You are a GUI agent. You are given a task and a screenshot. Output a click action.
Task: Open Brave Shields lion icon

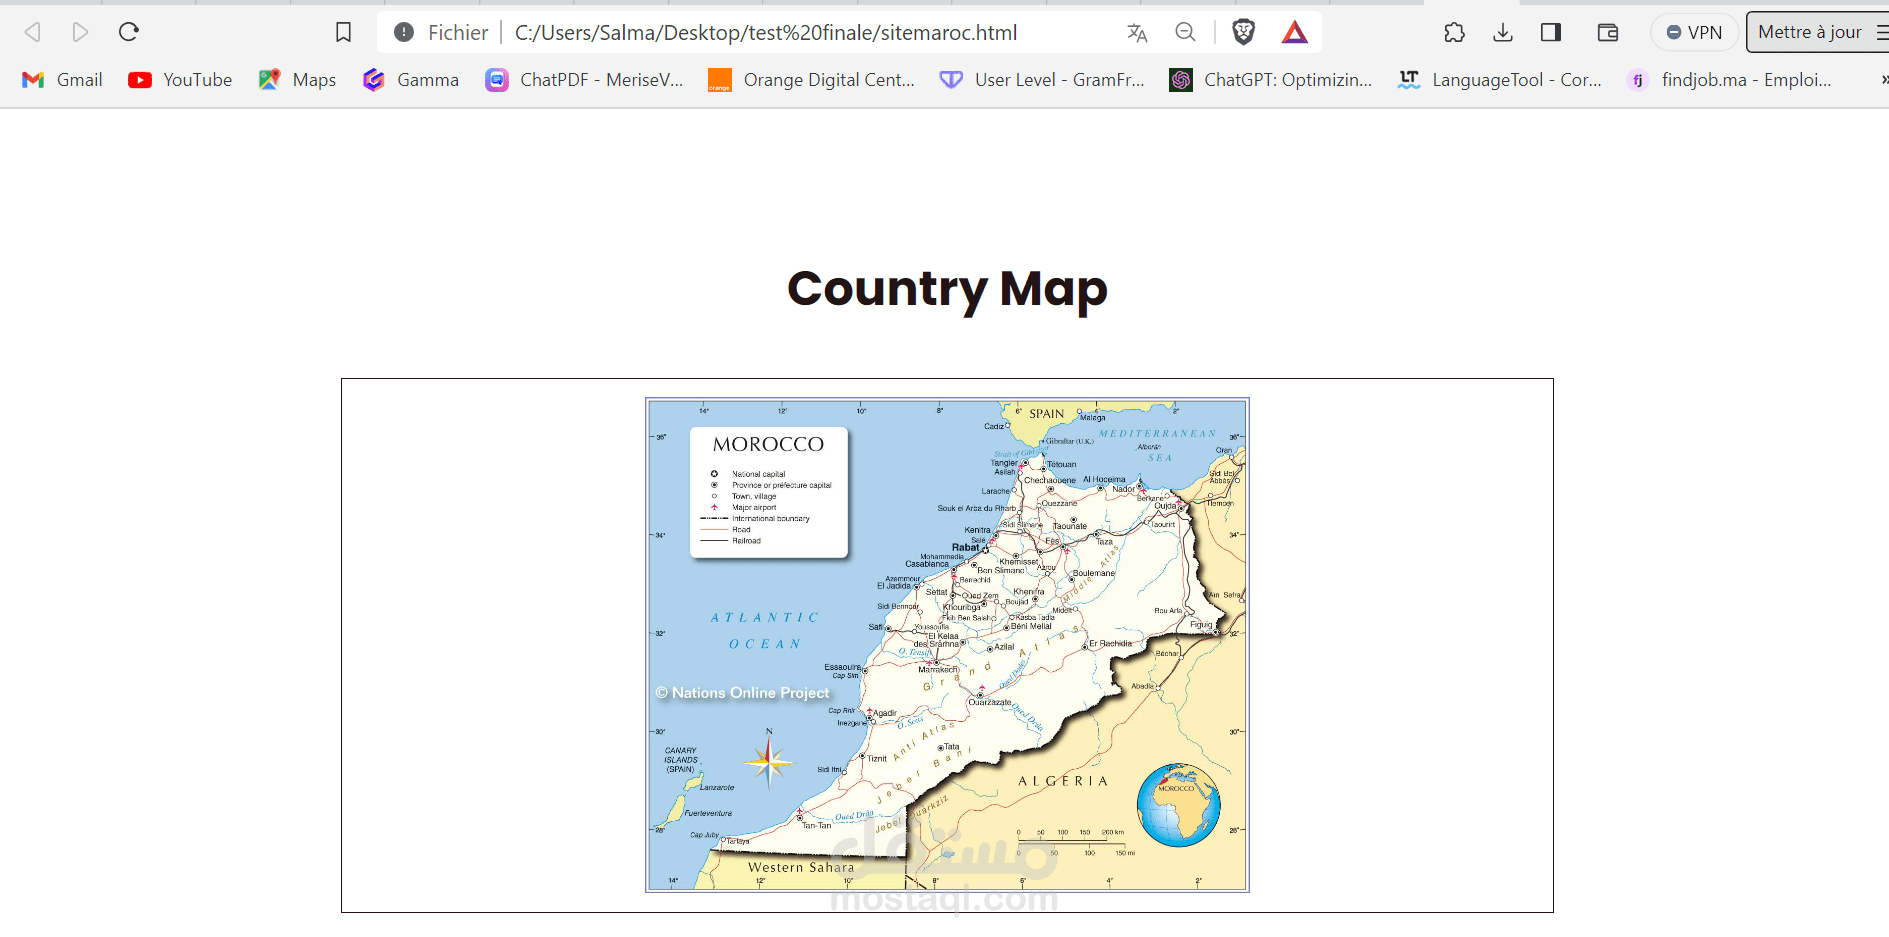pos(1243,32)
